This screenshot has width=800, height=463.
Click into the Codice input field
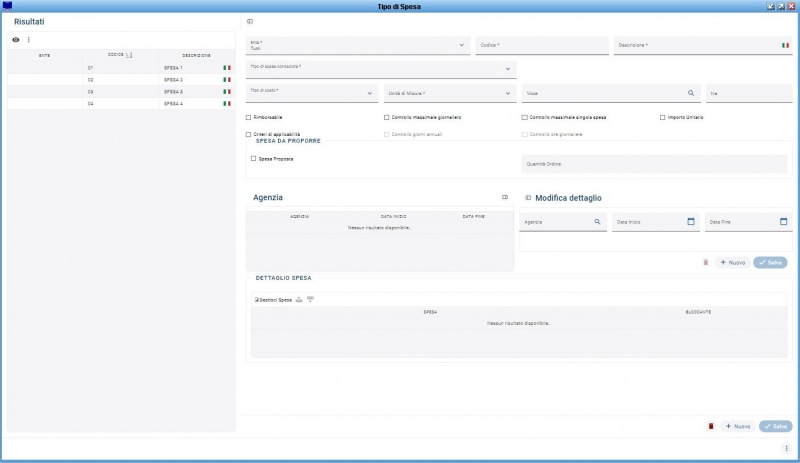541,45
